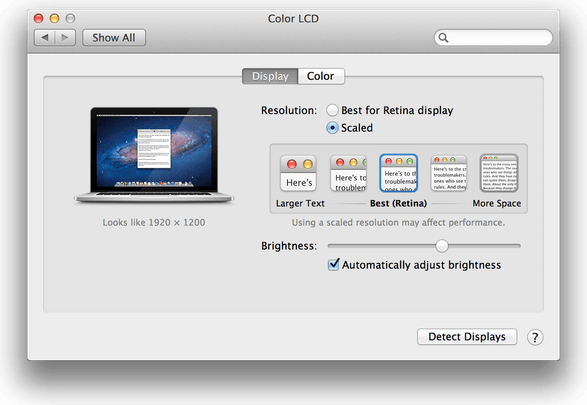Minimize the window with the yellow button
Image resolution: width=587 pixels, height=405 pixels.
(55, 18)
